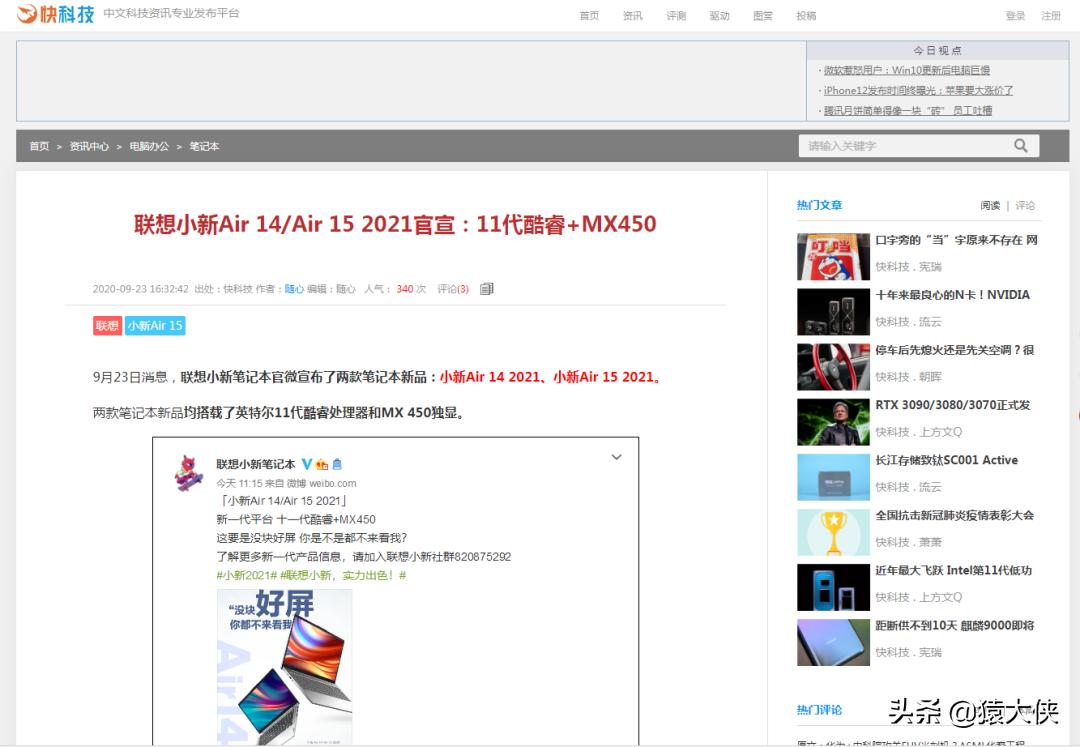Screen dimensions: 1080x747
Task: Open 评测 in top navigation
Action: click(x=676, y=16)
